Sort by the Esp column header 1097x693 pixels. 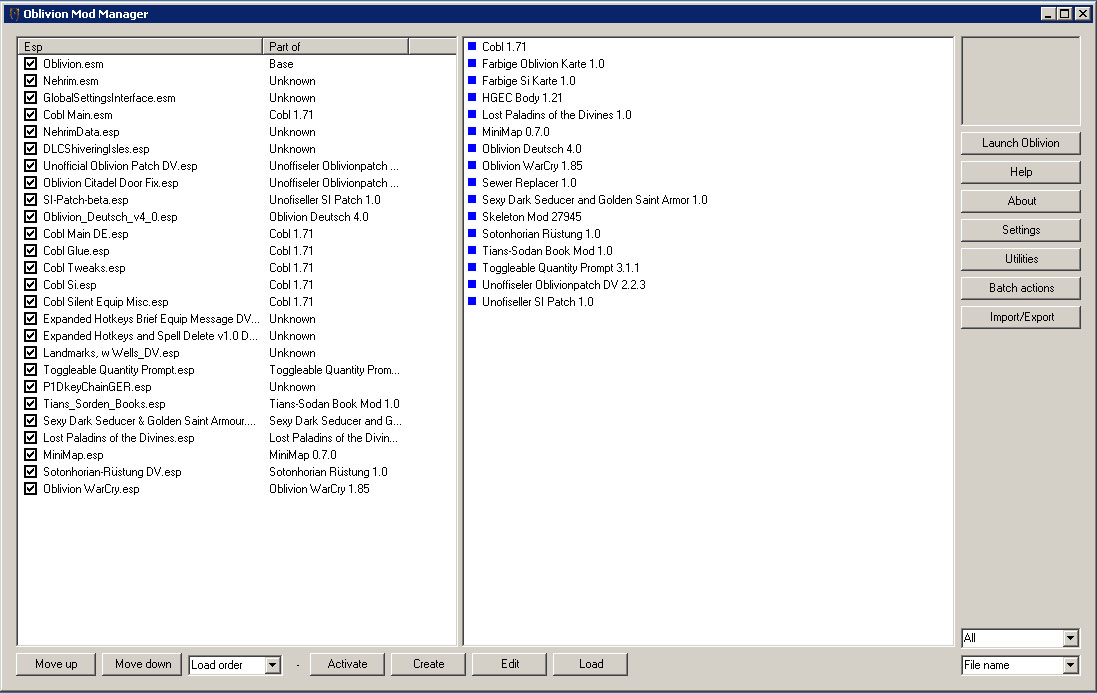click(140, 47)
